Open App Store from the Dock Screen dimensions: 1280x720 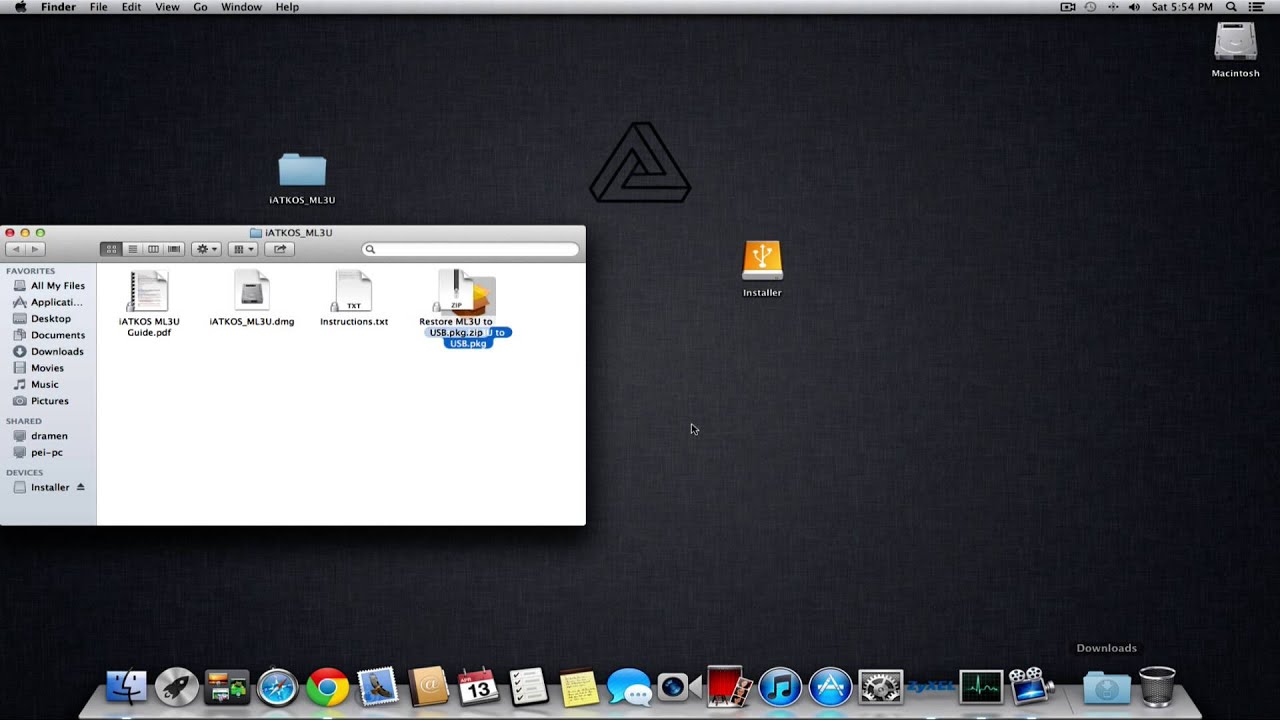pos(830,687)
